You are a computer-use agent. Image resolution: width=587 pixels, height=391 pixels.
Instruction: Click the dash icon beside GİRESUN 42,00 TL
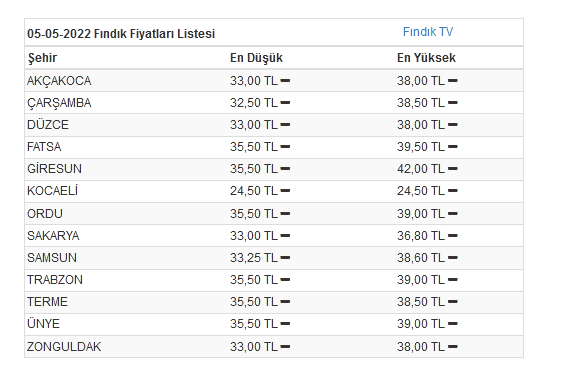coord(453,169)
